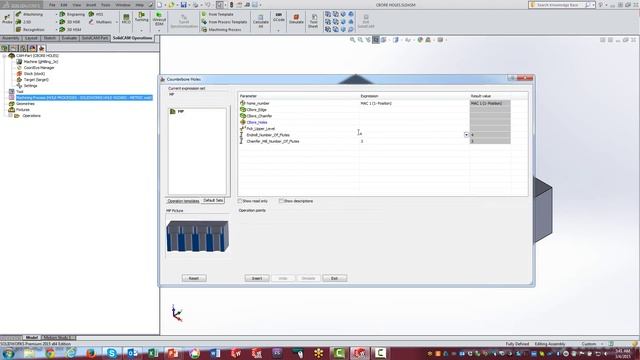Screen dimensions: 640x360
Task: Select the Engraving operation
Action: tap(72, 14)
